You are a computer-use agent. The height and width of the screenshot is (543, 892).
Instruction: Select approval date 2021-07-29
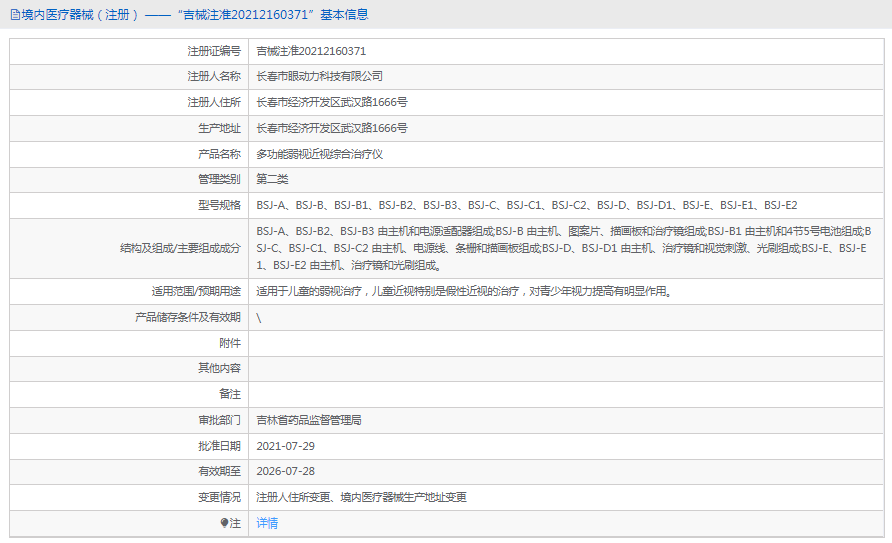click(x=286, y=446)
